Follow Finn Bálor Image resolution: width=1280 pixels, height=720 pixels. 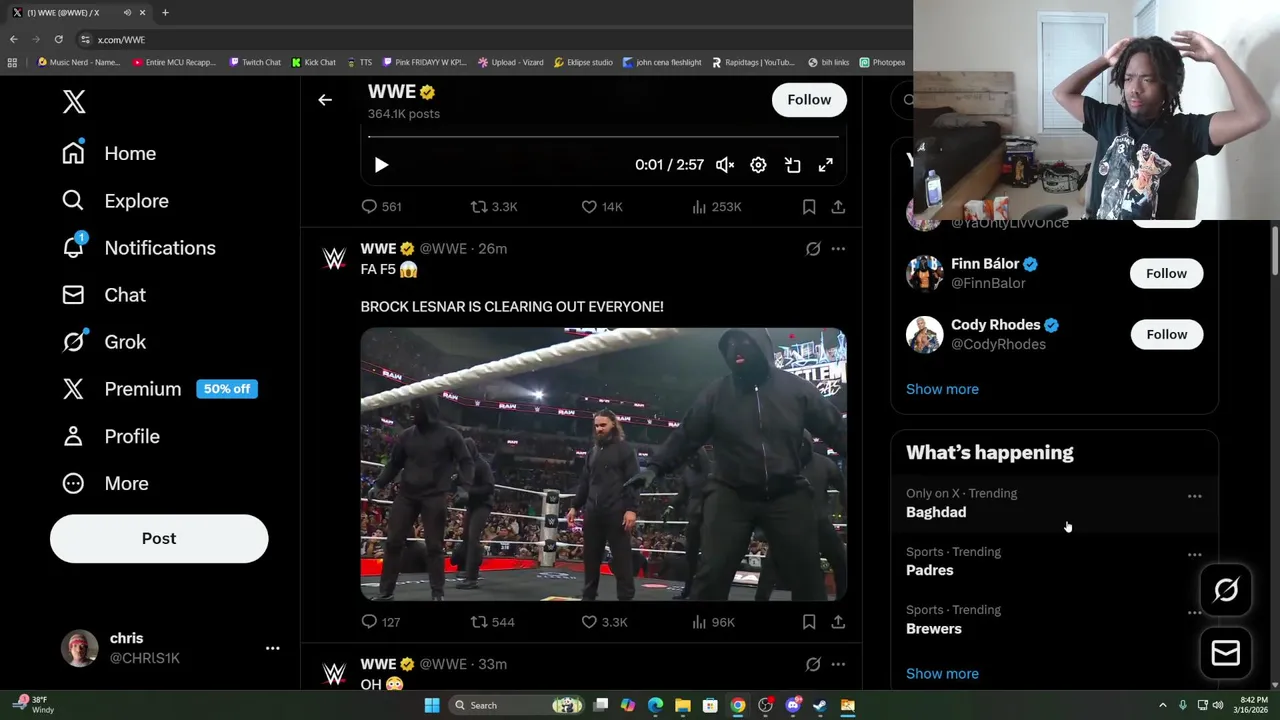click(1166, 273)
